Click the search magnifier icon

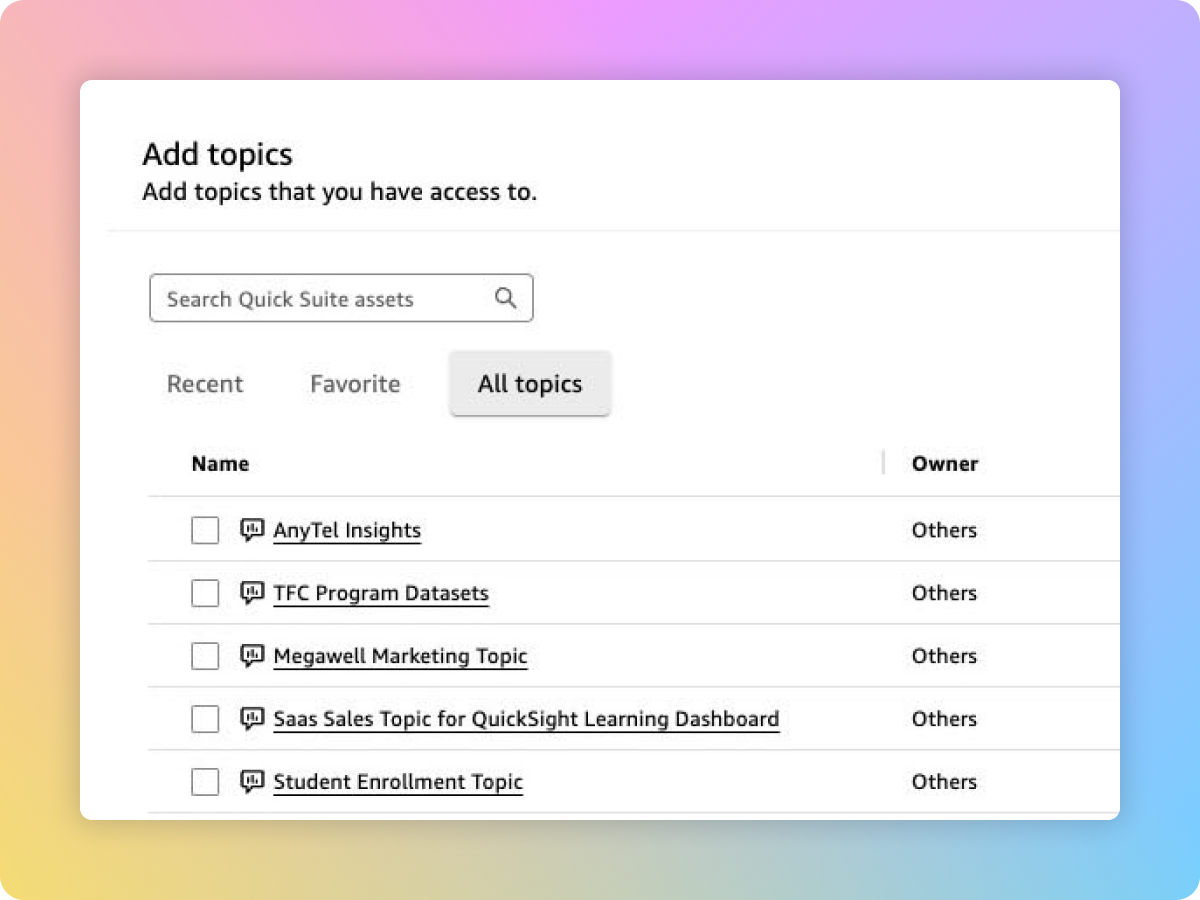coord(506,298)
